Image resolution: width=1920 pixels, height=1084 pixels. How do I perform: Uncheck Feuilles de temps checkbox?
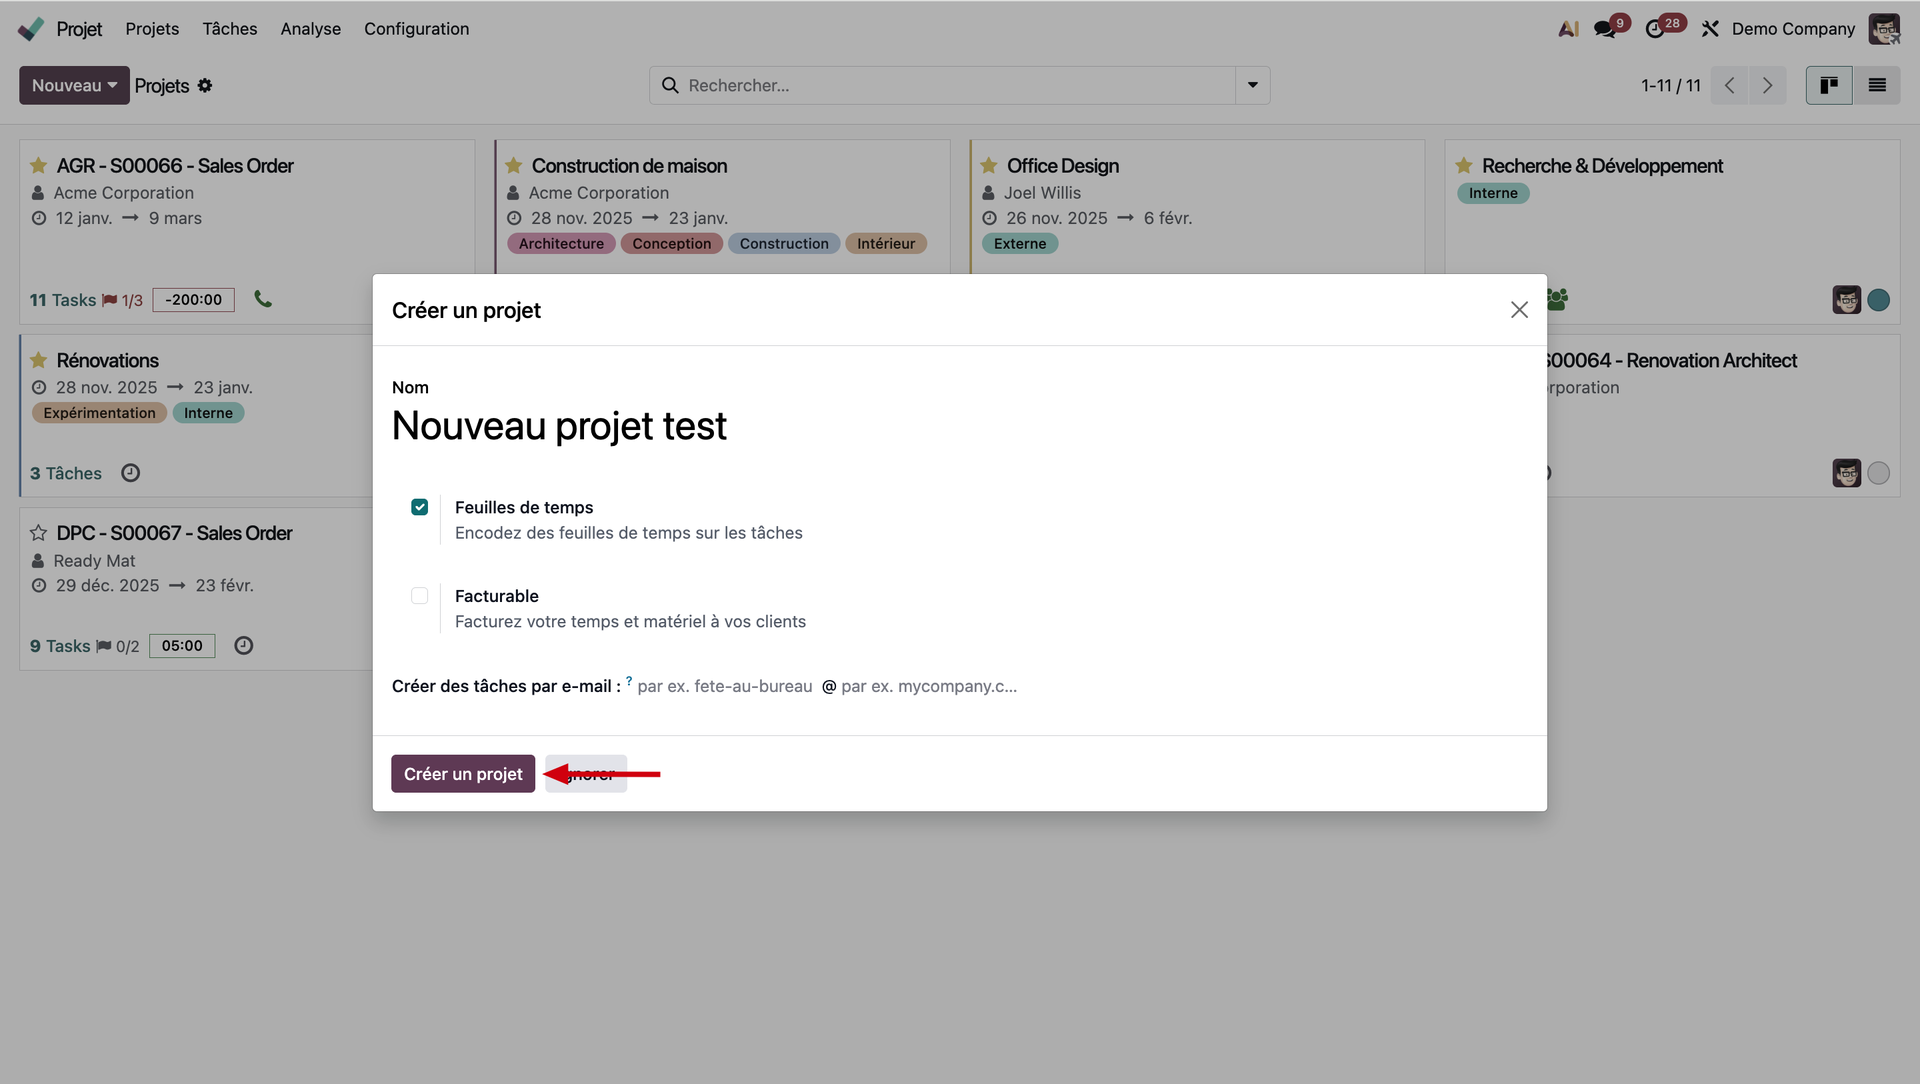coord(420,507)
